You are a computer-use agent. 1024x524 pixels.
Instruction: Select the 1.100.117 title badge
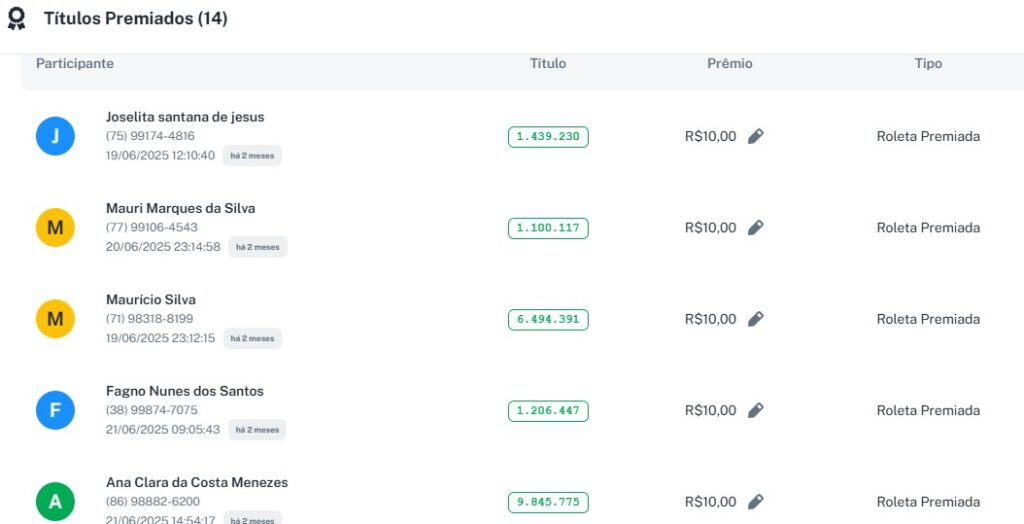pos(548,228)
